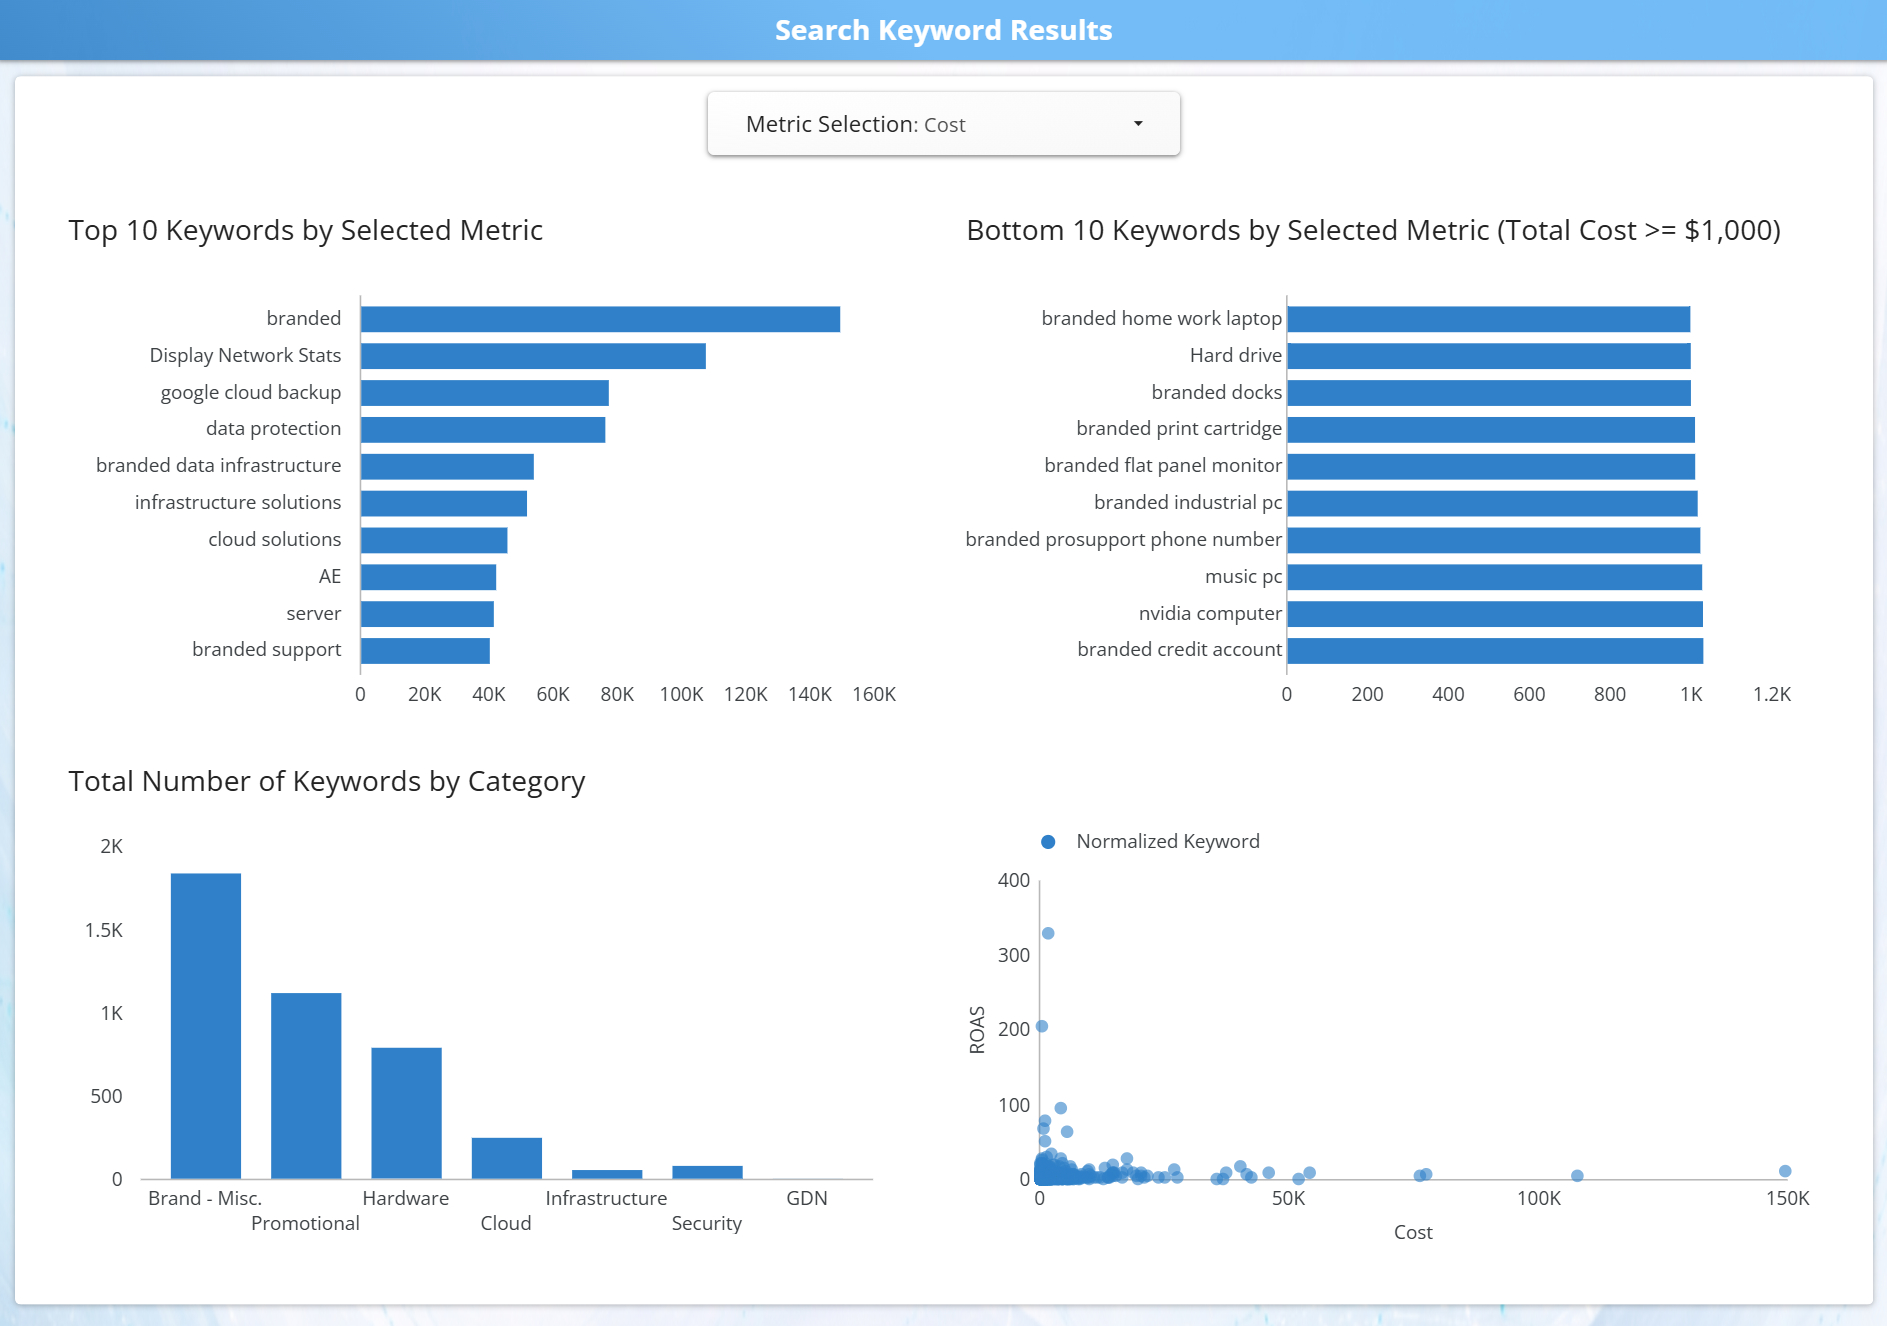Select the rightmost scatter point near 150K cost
Image resolution: width=1887 pixels, height=1326 pixels.
click(x=1784, y=1170)
